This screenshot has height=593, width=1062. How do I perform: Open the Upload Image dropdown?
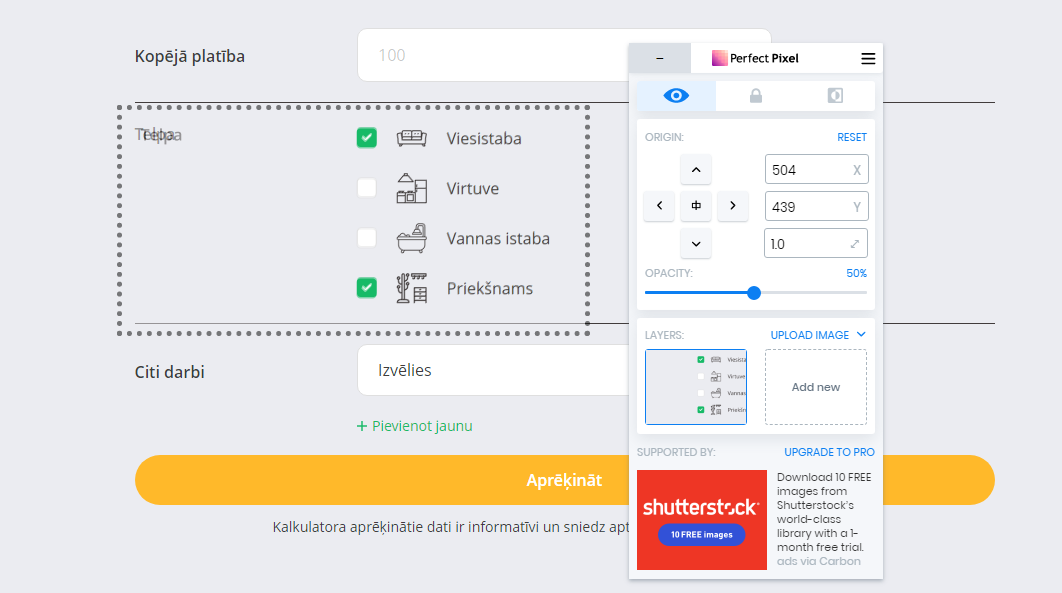pyautogui.click(x=817, y=335)
